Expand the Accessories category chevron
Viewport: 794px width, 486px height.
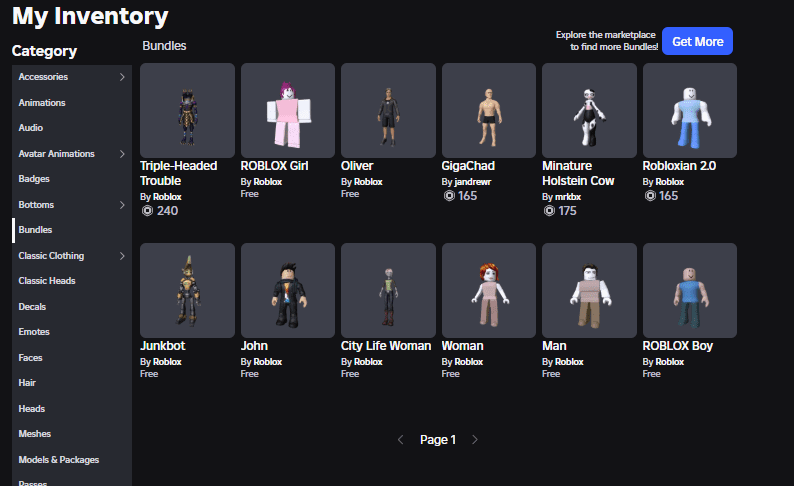click(122, 77)
